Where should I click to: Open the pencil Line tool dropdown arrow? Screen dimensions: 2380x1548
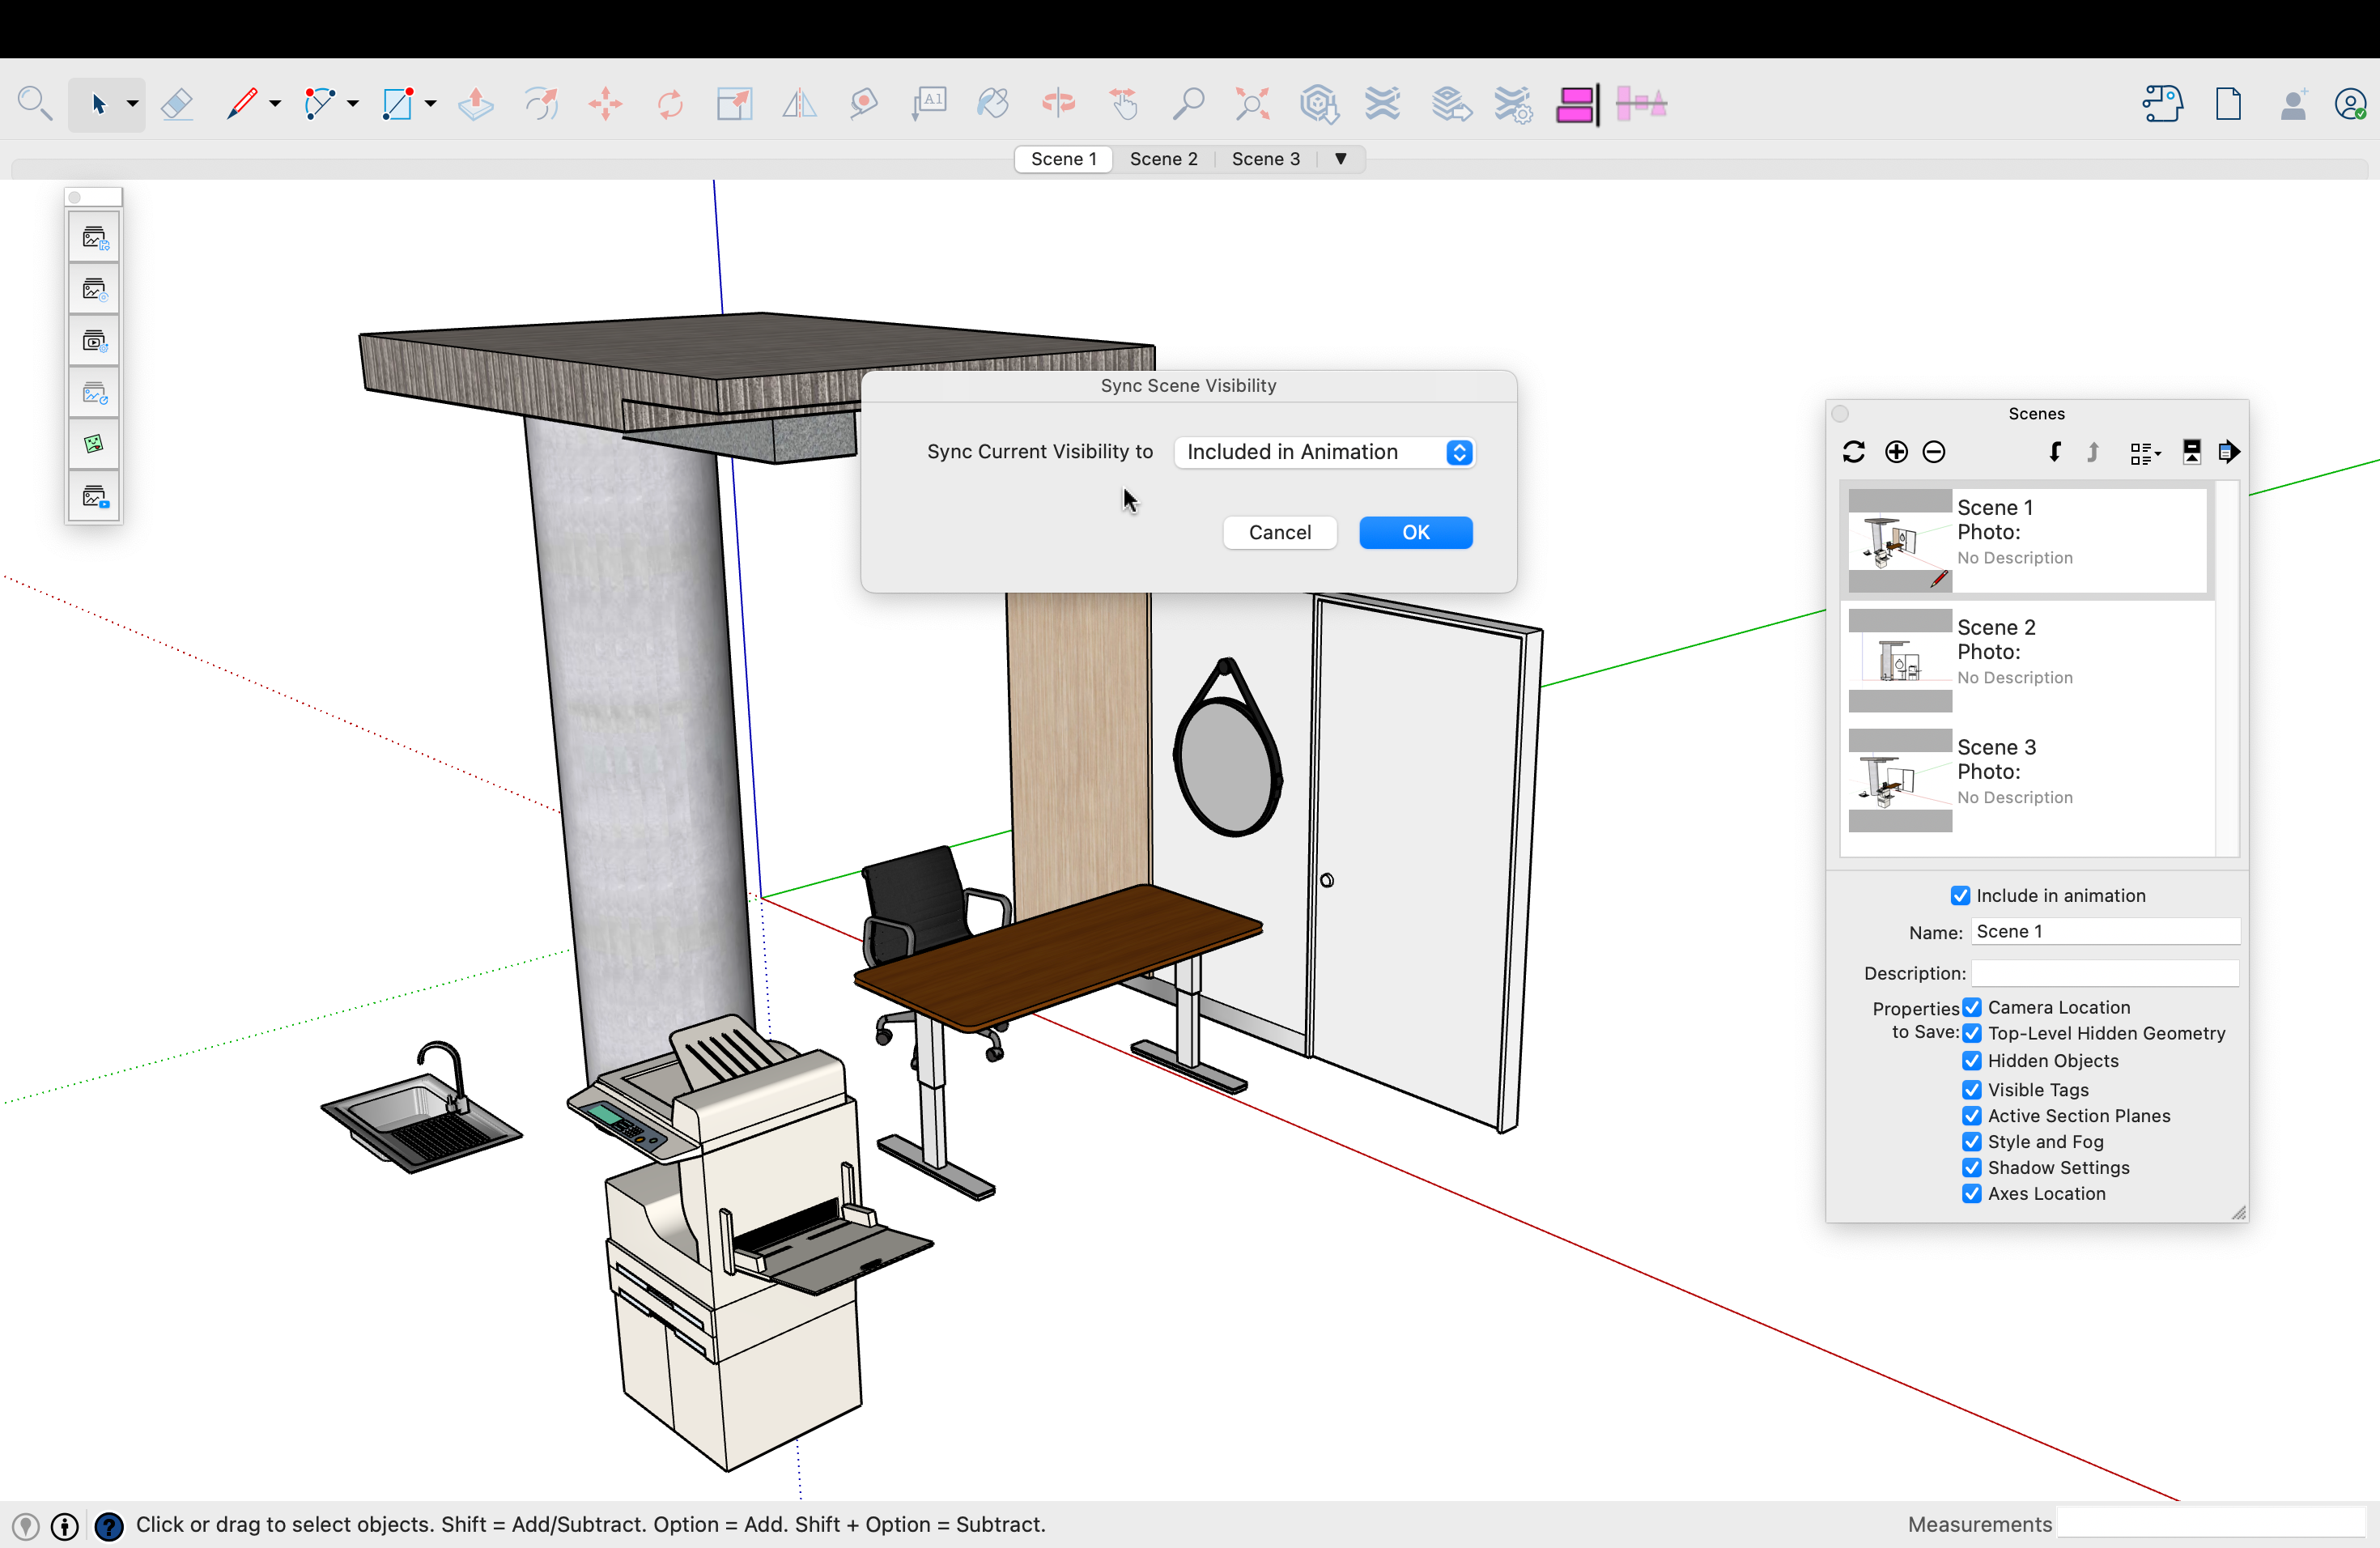(x=275, y=104)
